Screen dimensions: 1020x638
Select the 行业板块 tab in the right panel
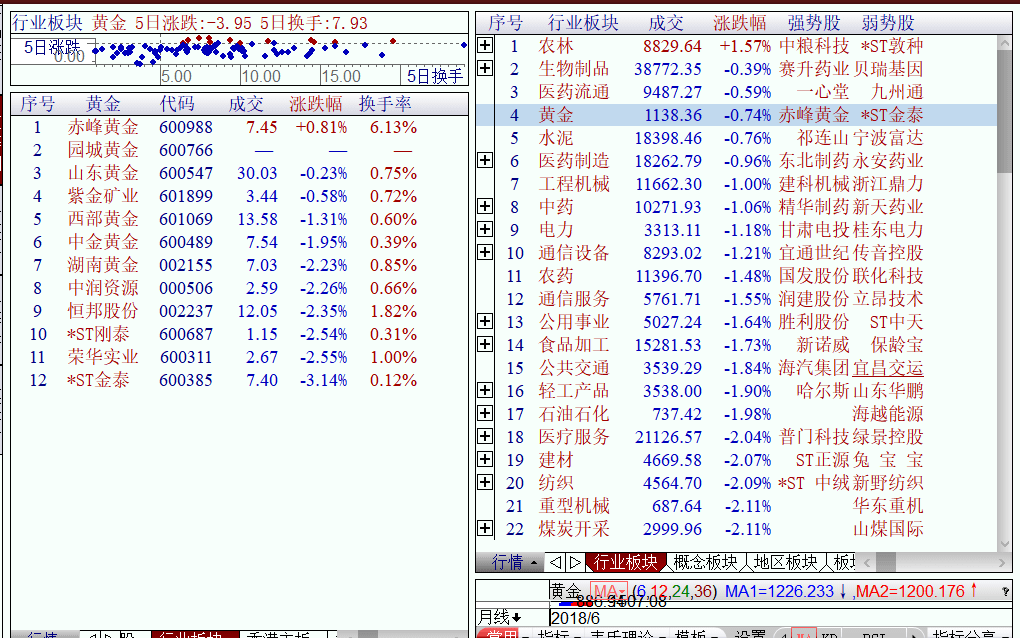(x=625, y=562)
